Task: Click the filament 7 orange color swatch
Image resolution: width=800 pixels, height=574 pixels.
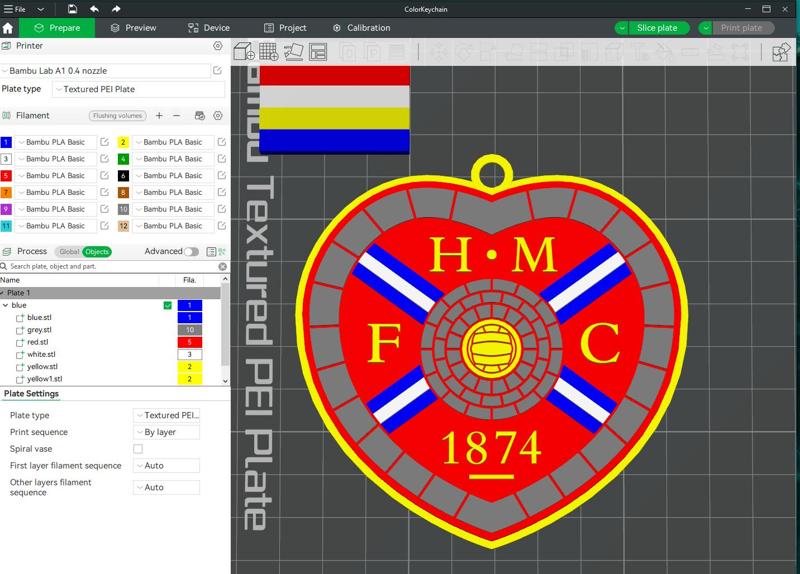Action: pos(6,192)
